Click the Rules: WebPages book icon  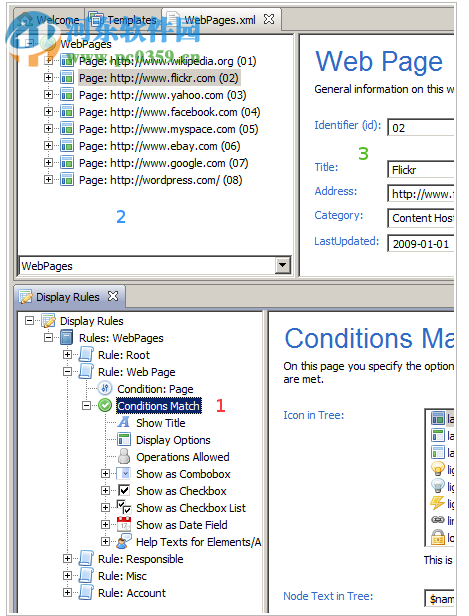[x=67, y=337]
